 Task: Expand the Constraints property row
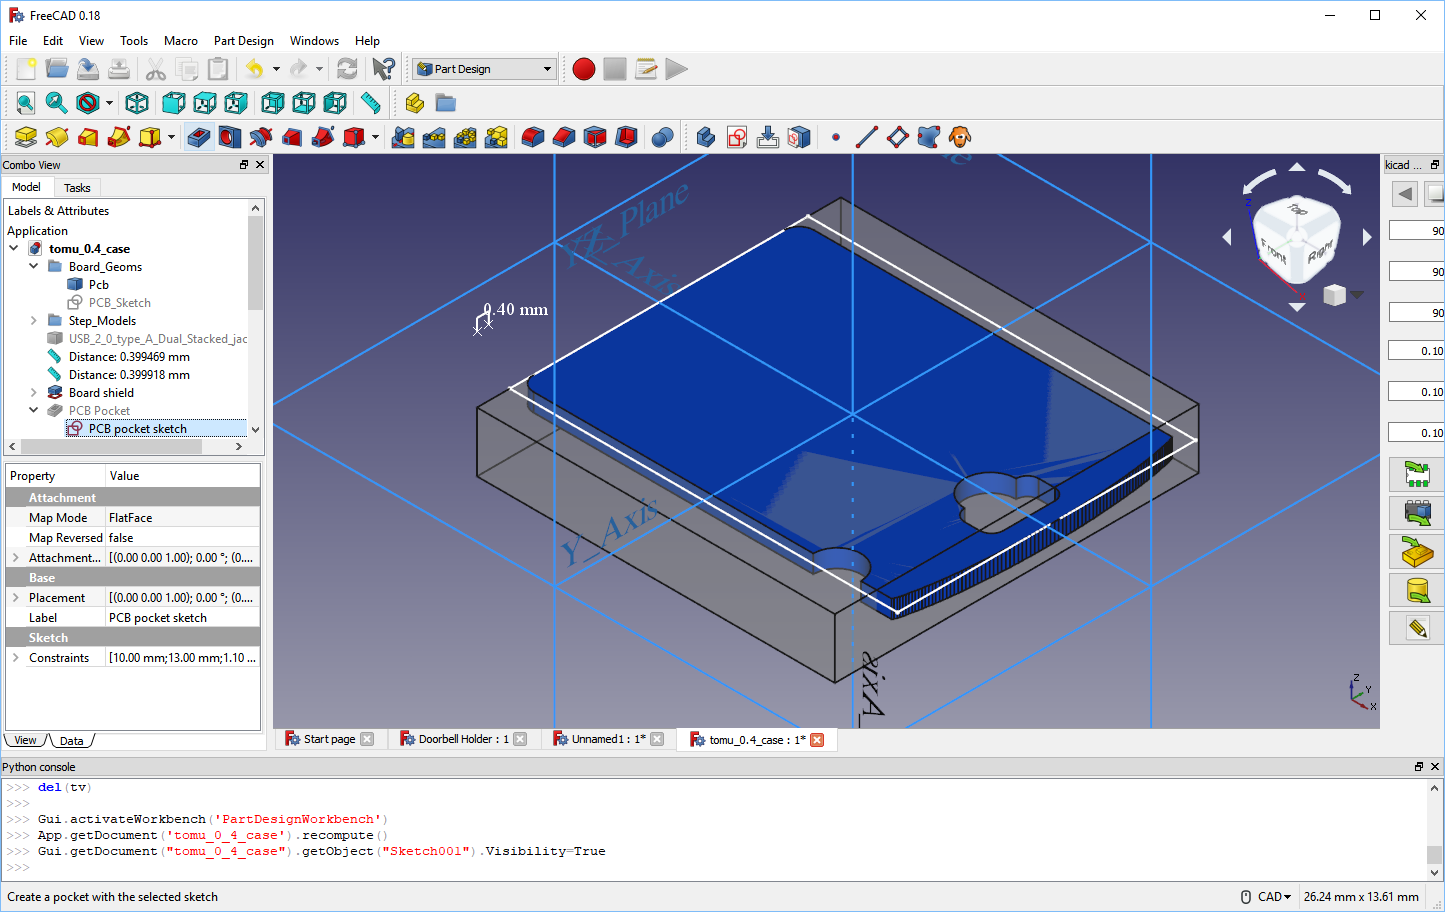point(16,658)
